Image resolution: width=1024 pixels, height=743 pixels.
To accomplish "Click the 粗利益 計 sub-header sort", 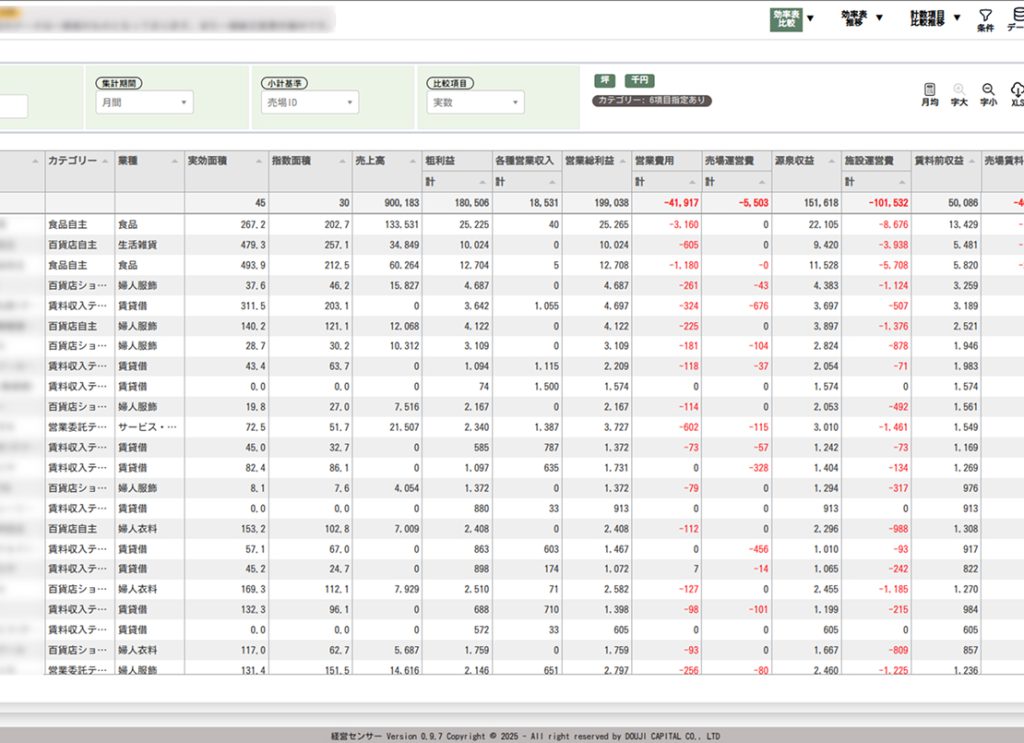I will (483, 182).
